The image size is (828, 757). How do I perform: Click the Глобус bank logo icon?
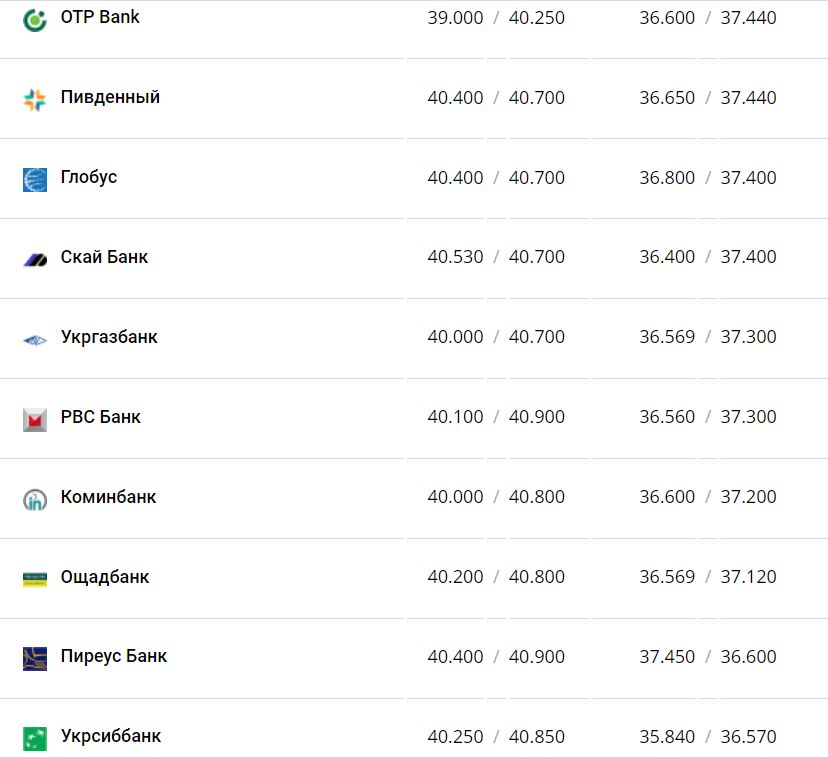coord(35,179)
